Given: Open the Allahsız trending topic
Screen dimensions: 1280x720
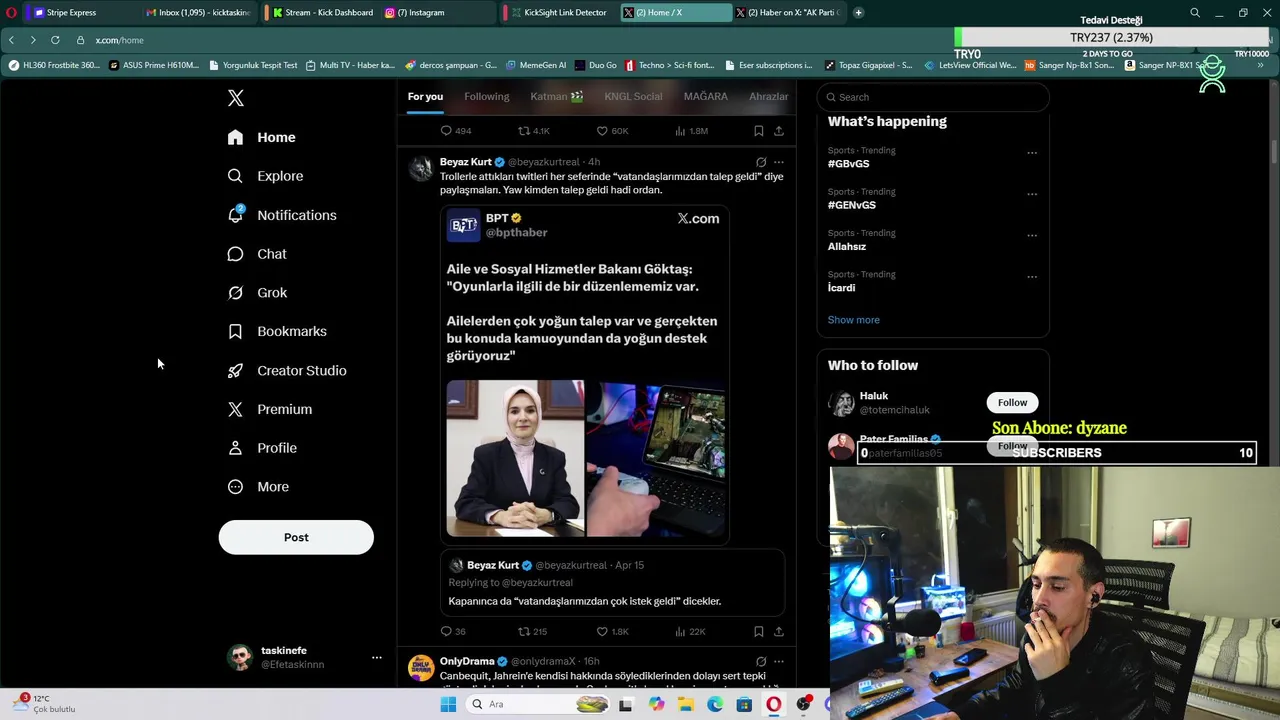Looking at the screenshot, I should [846, 246].
